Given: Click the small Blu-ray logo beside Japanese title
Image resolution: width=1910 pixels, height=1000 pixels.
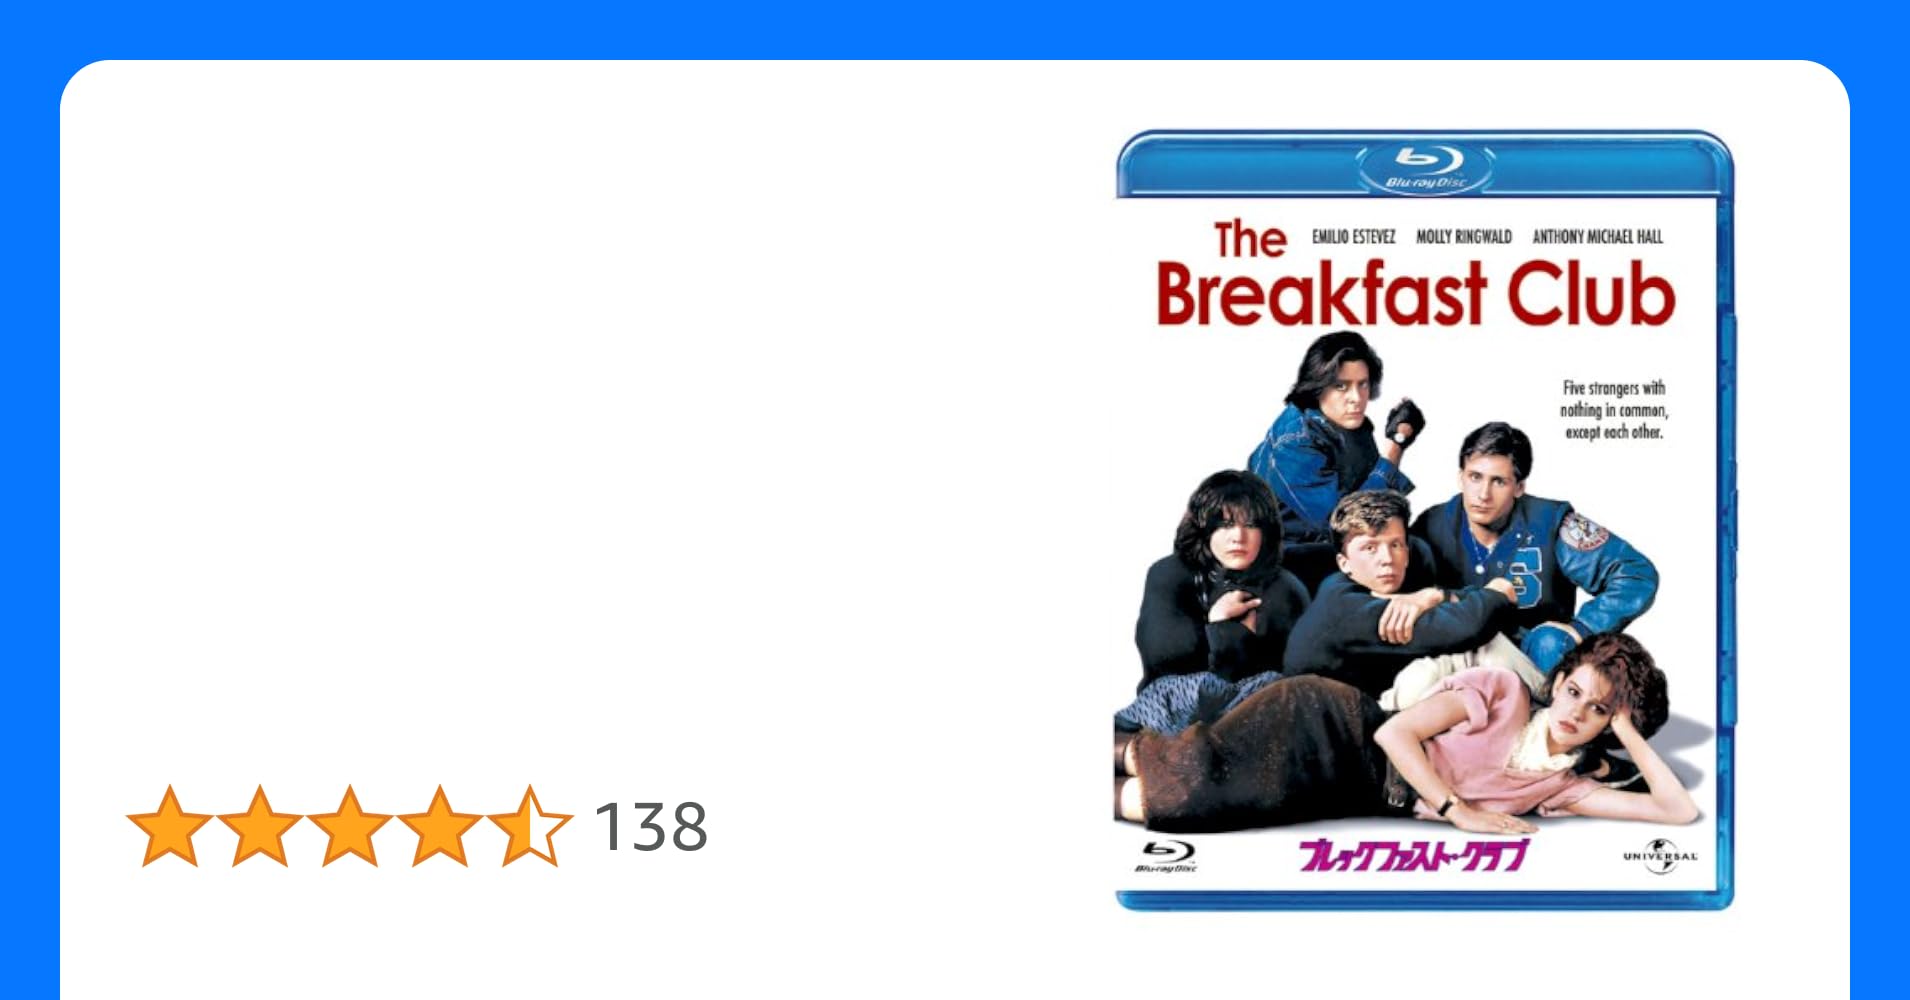Looking at the screenshot, I should click(x=1168, y=857).
